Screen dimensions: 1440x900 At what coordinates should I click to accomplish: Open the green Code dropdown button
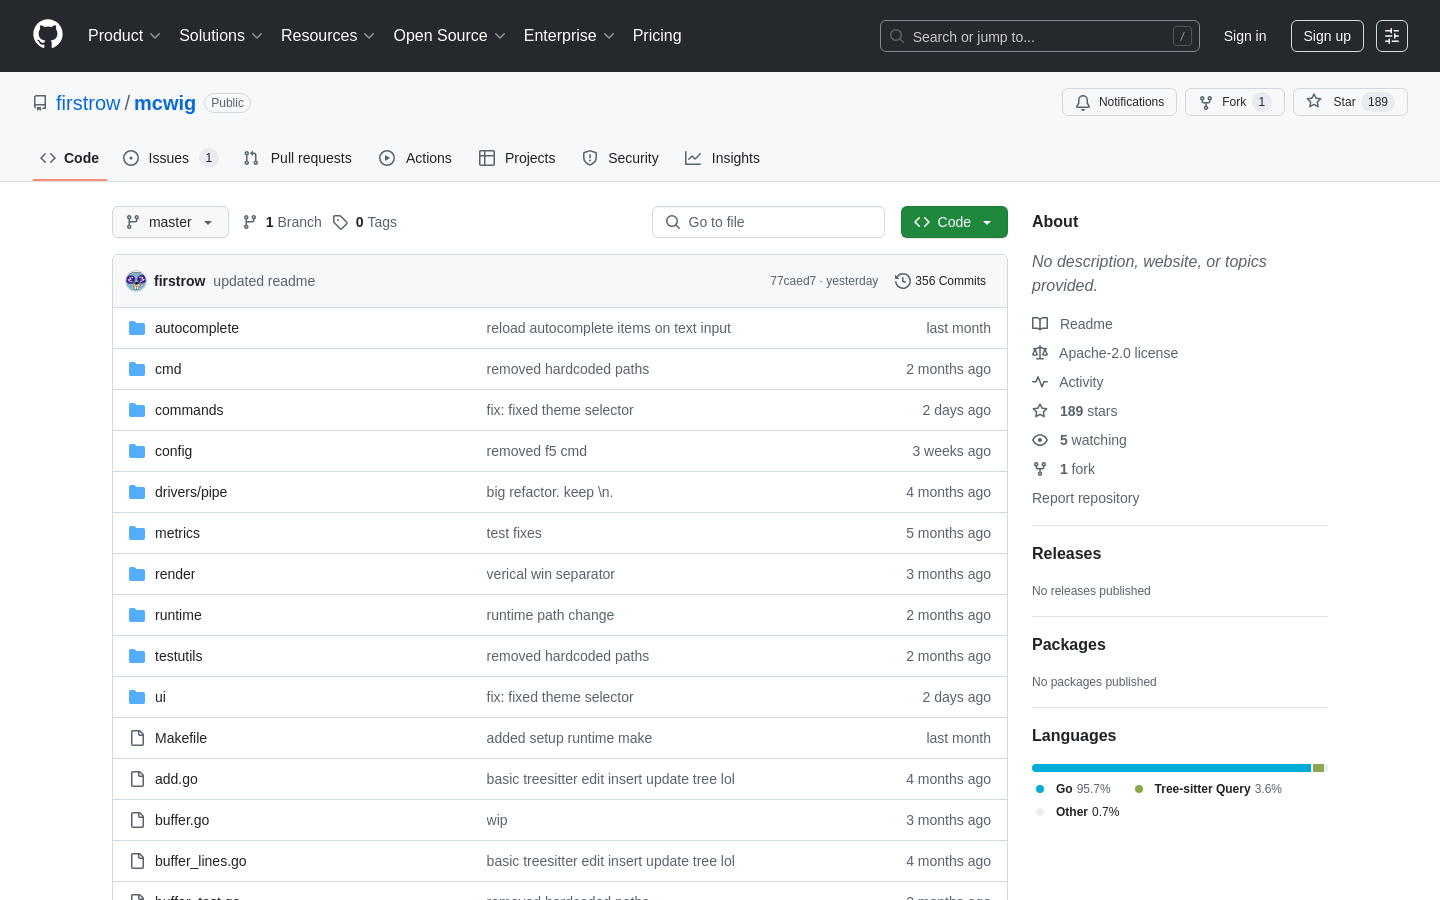[954, 222]
